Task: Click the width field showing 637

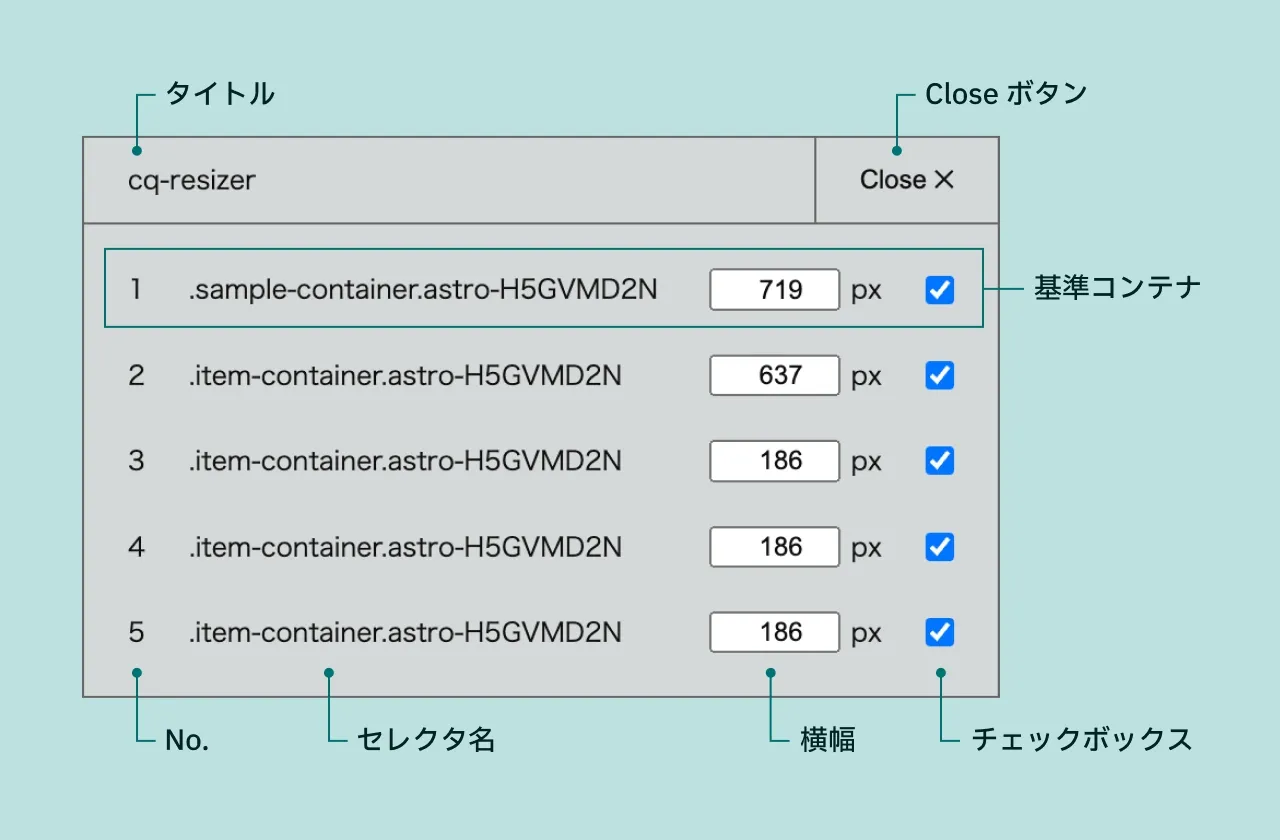Action: [774, 375]
